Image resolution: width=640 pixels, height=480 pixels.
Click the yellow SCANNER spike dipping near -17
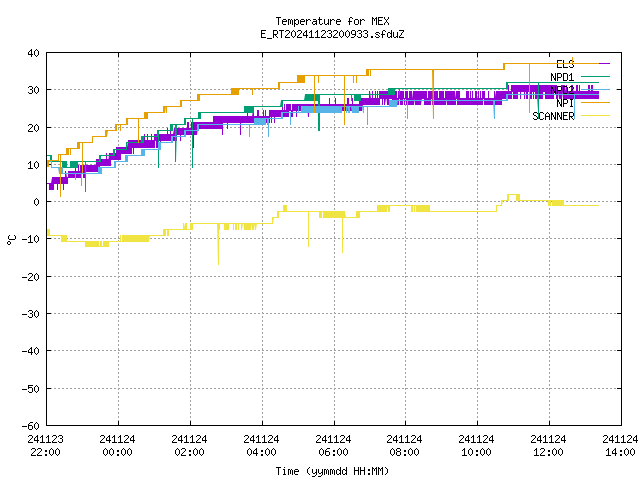[x=218, y=245]
